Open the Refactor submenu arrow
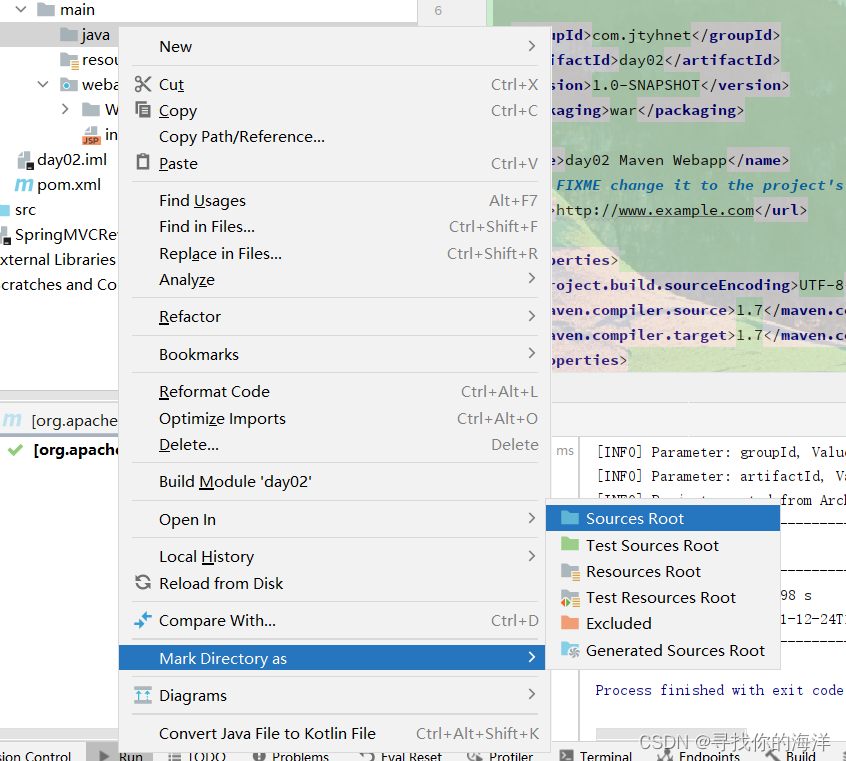 531,316
